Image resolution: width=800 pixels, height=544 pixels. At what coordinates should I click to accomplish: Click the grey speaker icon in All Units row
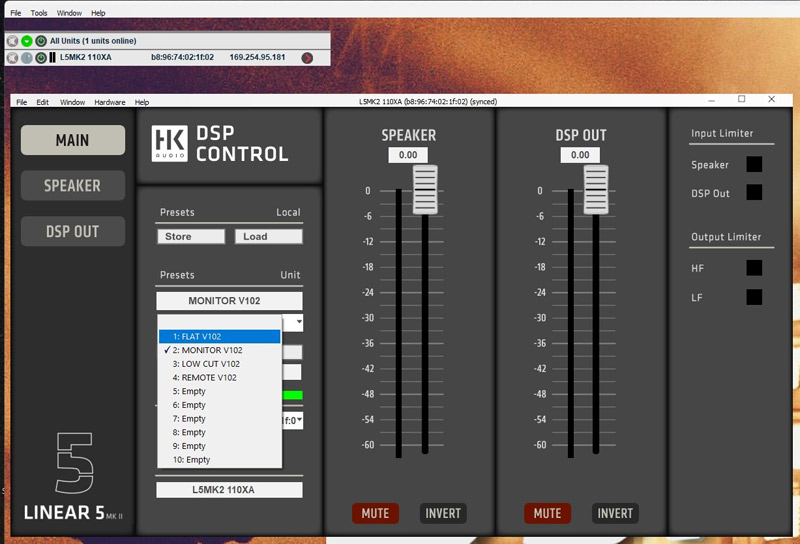13,41
